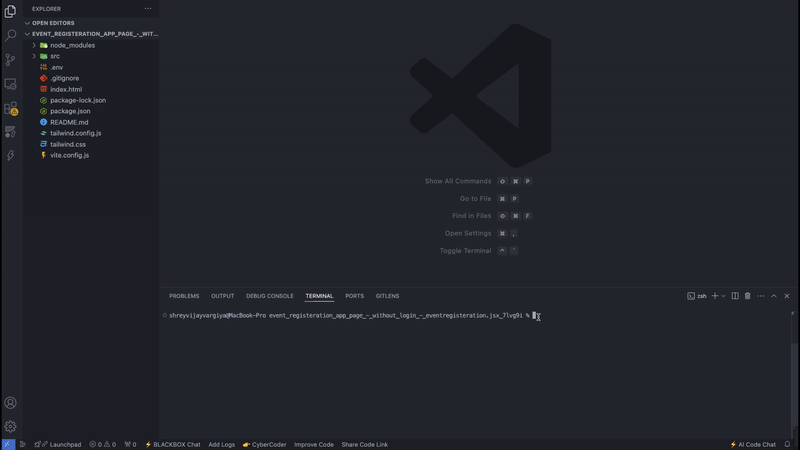This screenshot has height=450, width=800.
Task: Open AI Code Chat in status bar
Action: (x=753, y=444)
